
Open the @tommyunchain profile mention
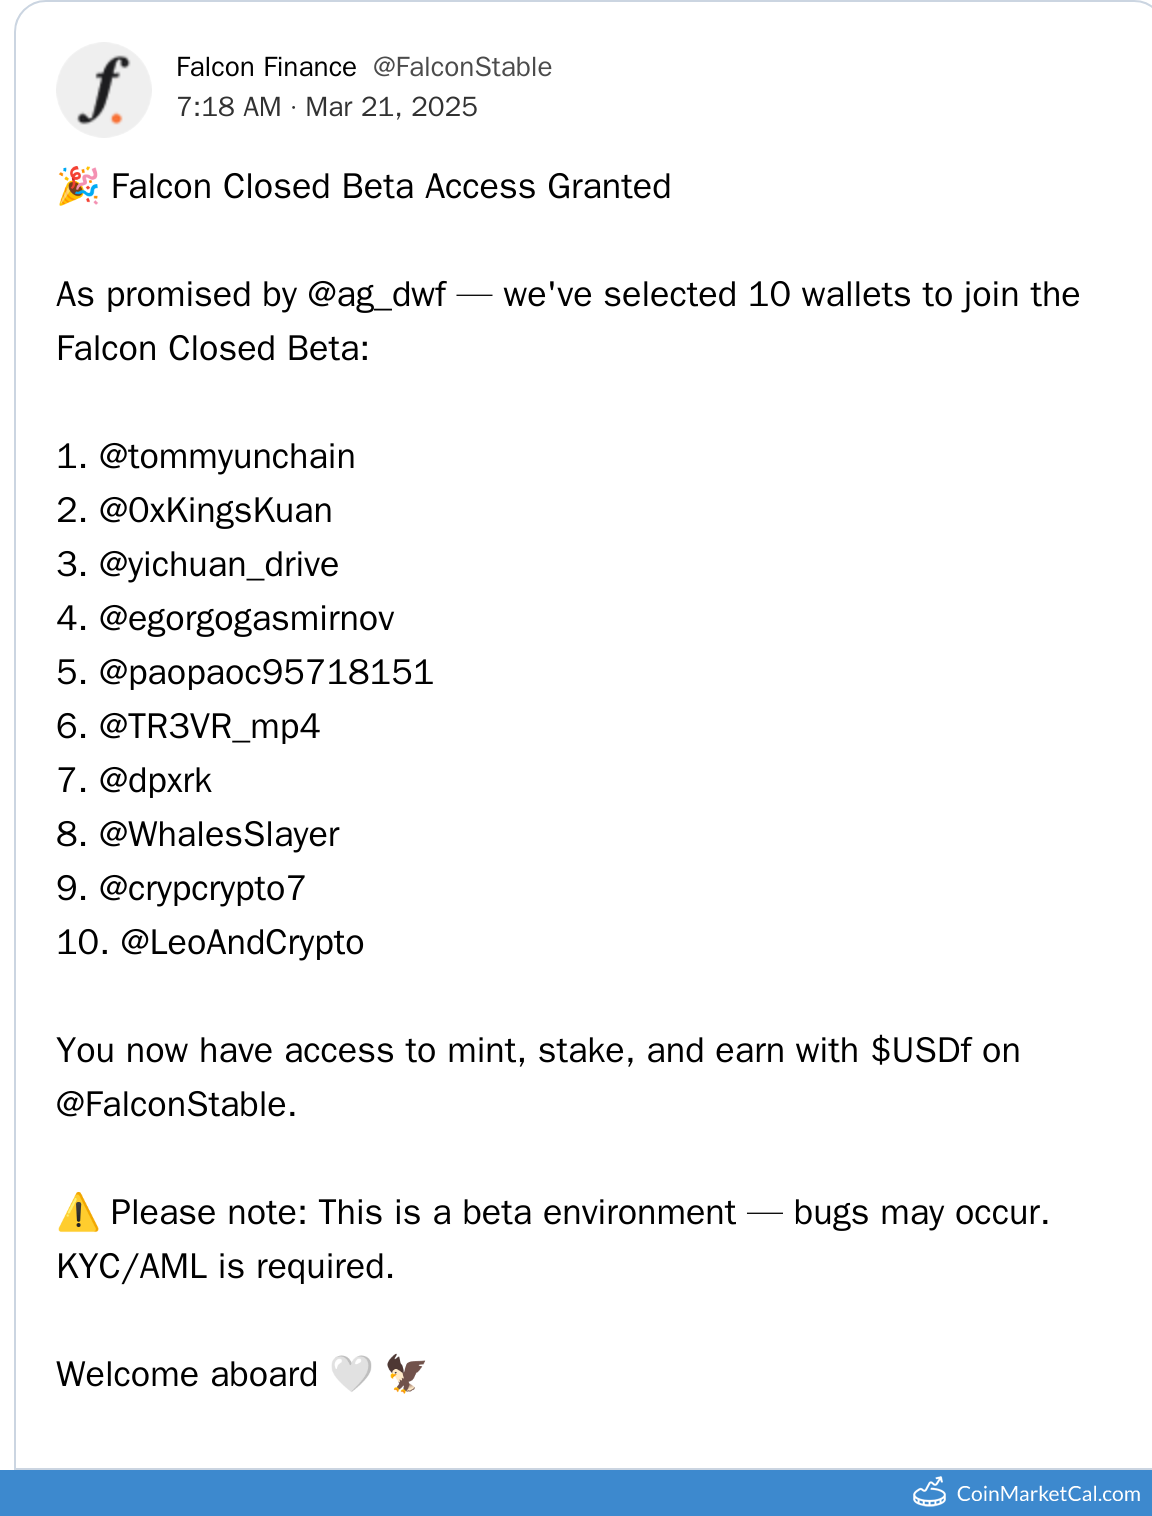click(x=227, y=457)
